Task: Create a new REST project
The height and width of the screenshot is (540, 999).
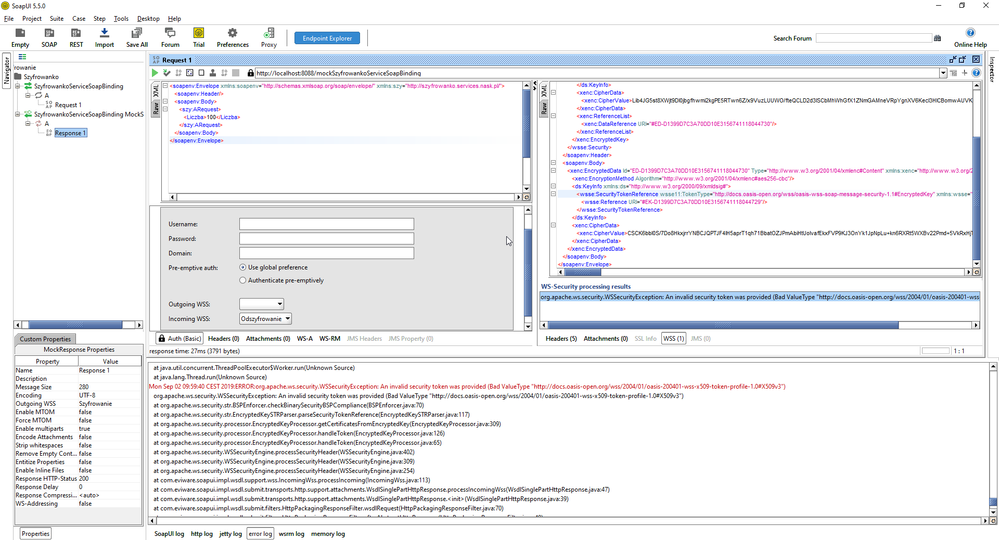Action: 76,38
